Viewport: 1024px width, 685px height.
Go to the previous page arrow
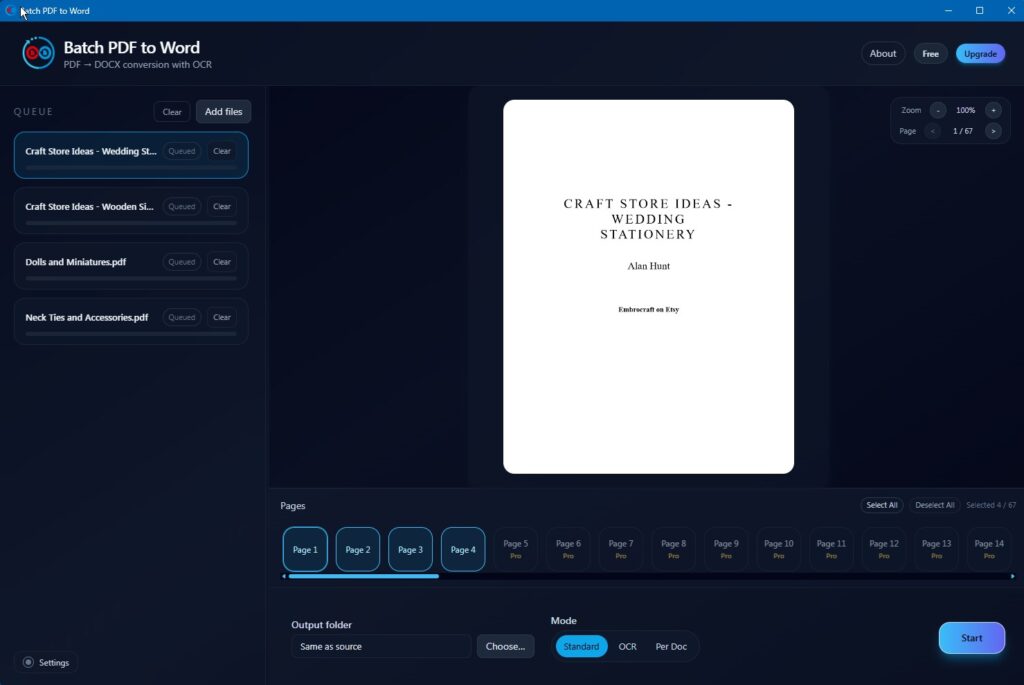click(x=933, y=131)
